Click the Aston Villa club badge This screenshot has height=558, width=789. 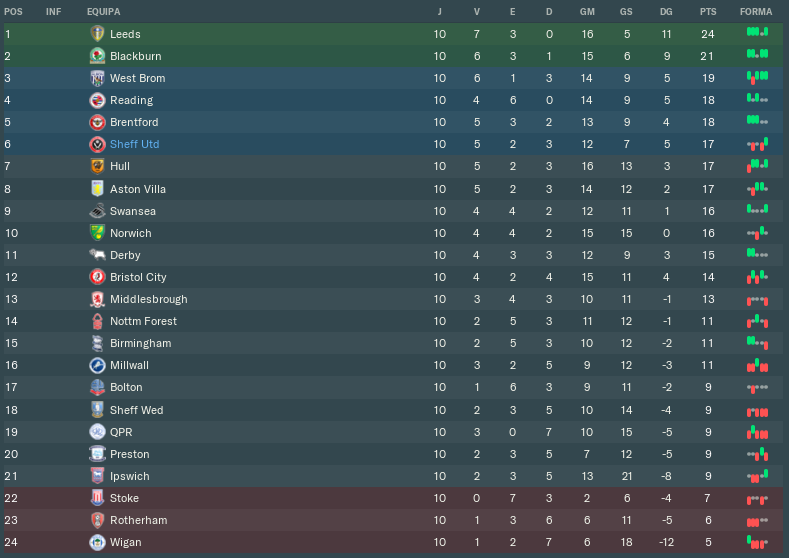97,189
